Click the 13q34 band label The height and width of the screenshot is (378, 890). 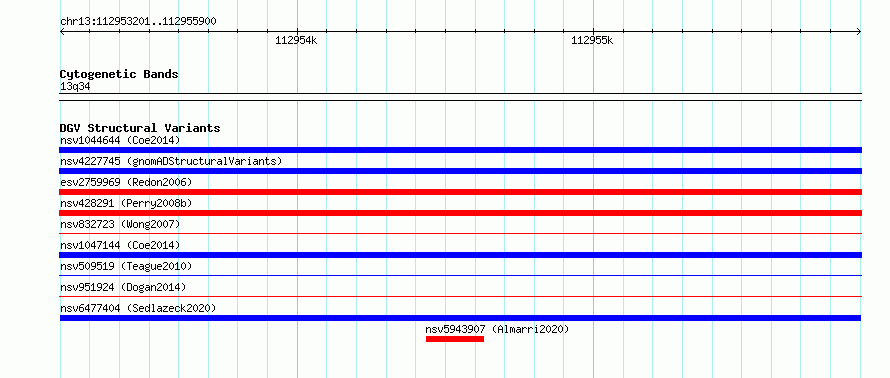(x=75, y=87)
